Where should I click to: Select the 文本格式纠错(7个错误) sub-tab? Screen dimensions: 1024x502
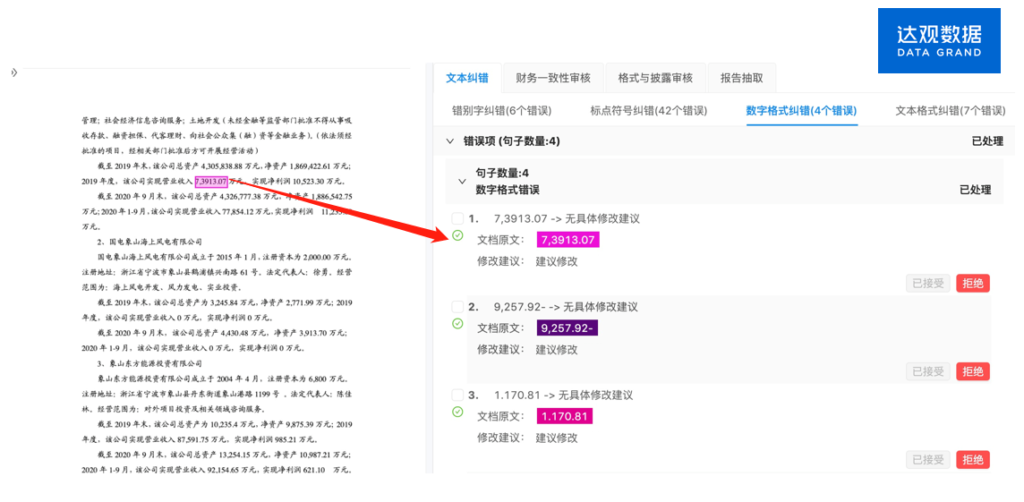tap(949, 110)
